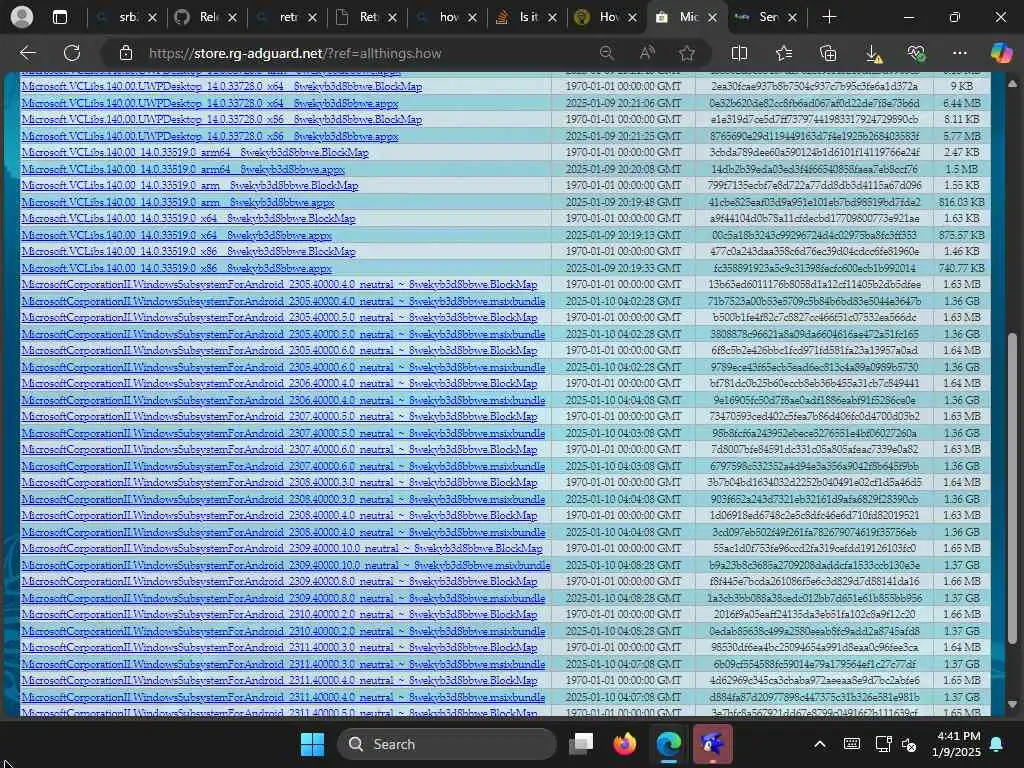
Task: Open Settings and more menu
Action: 959,54
